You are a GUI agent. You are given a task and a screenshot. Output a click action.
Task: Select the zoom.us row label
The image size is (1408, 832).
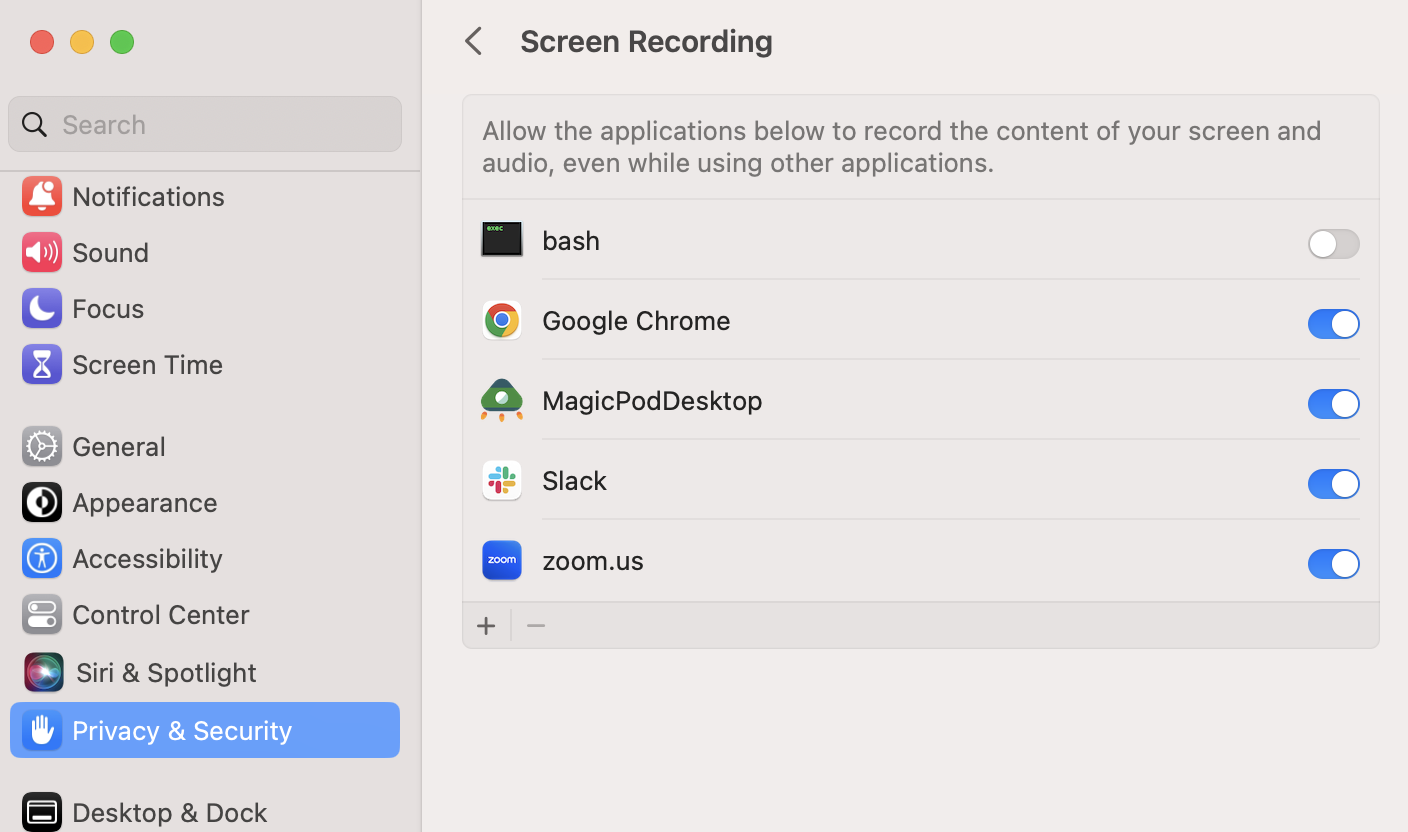pyautogui.click(x=593, y=561)
